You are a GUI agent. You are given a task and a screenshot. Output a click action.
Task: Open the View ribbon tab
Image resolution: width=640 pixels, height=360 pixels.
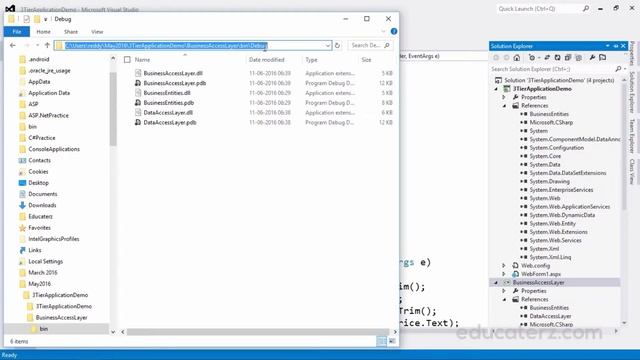(x=97, y=31)
